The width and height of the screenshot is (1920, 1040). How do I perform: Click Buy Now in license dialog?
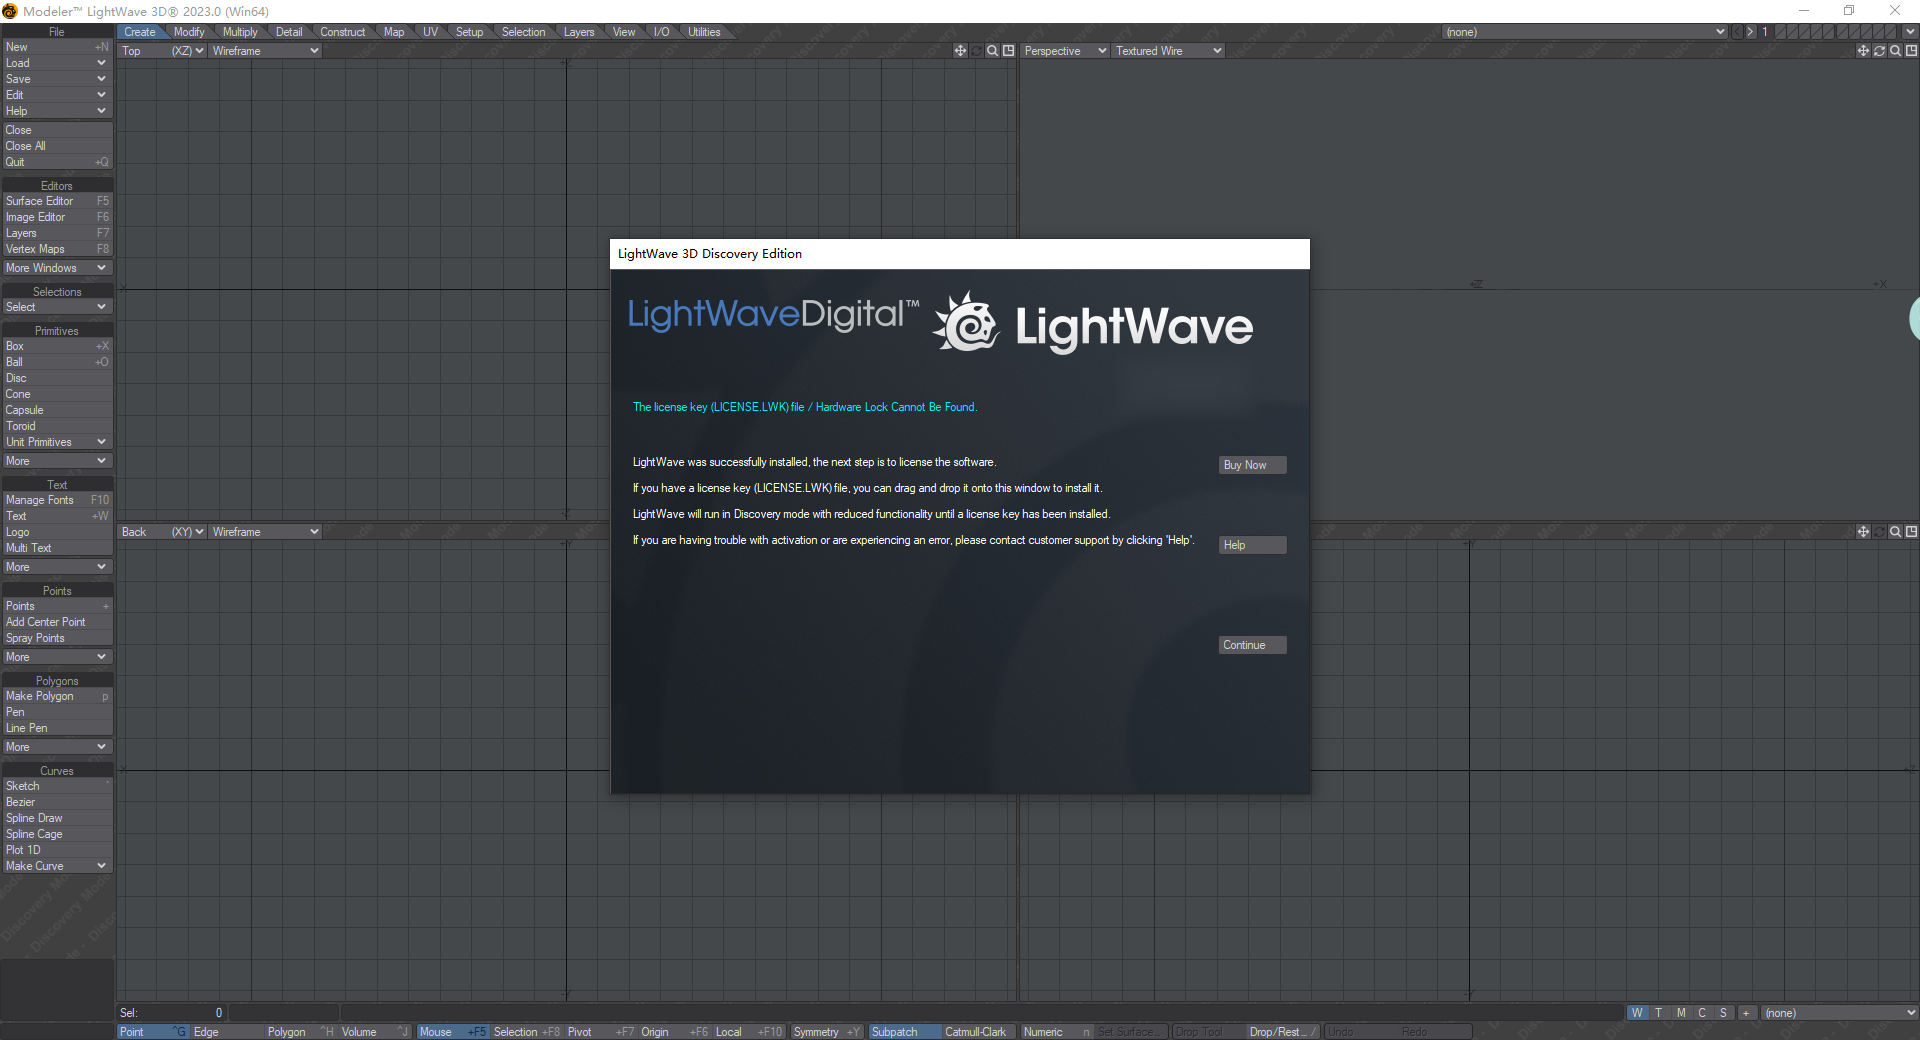pos(1252,465)
